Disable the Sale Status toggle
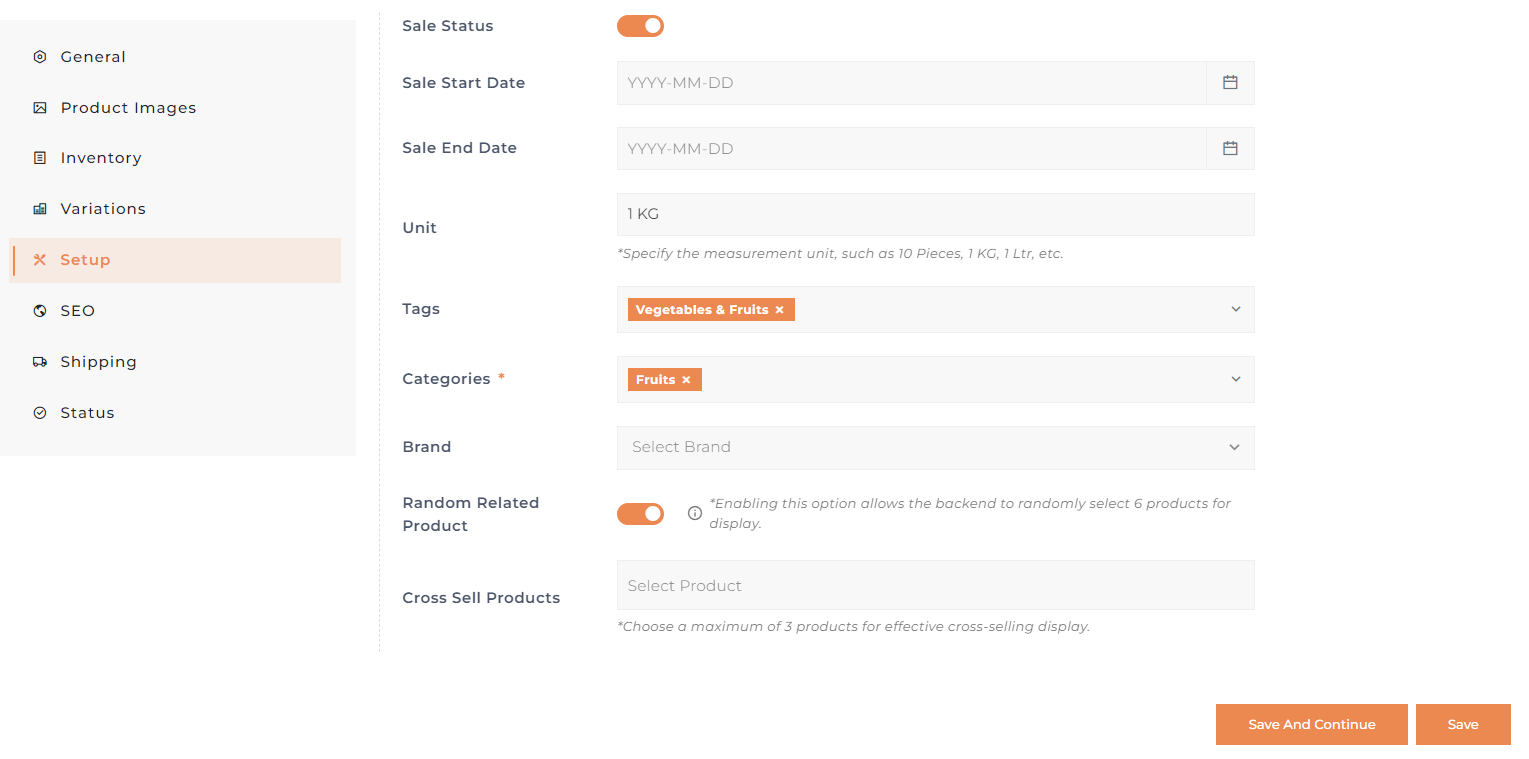 click(640, 26)
